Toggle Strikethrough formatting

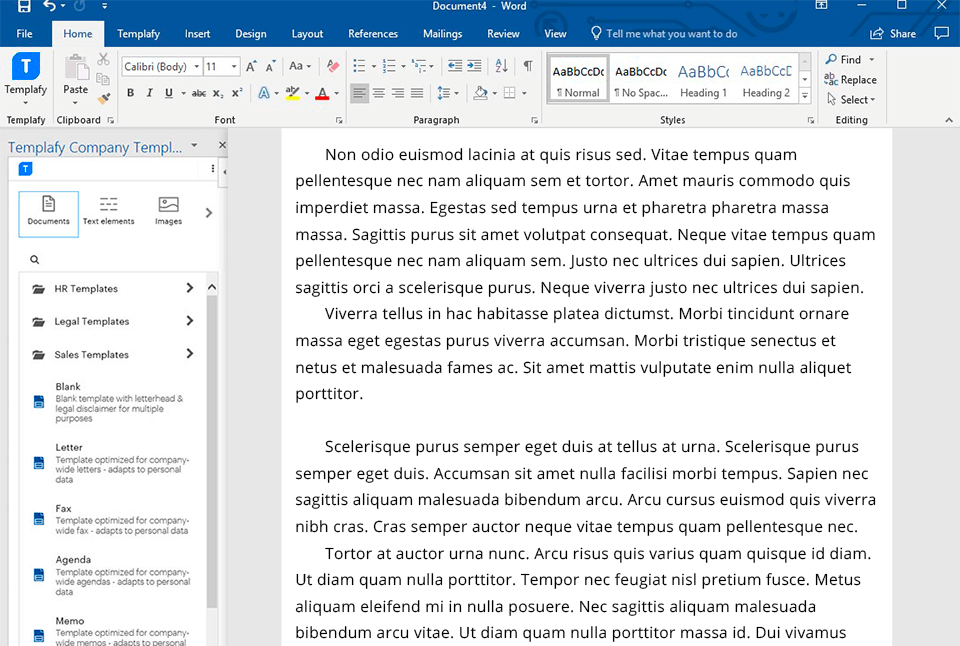click(198, 93)
